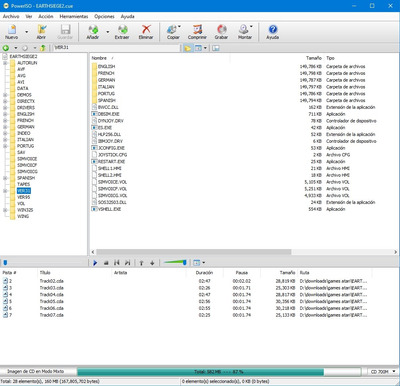Skip to previous track

click(x=117, y=263)
